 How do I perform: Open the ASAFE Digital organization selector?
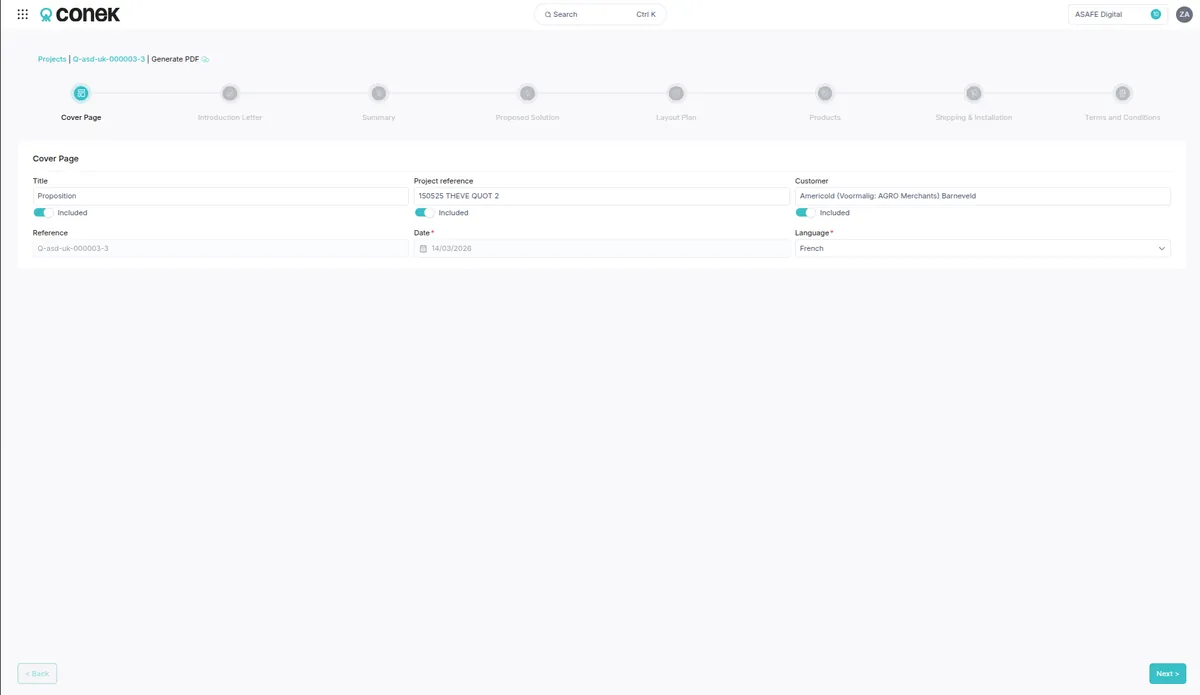pos(1117,14)
